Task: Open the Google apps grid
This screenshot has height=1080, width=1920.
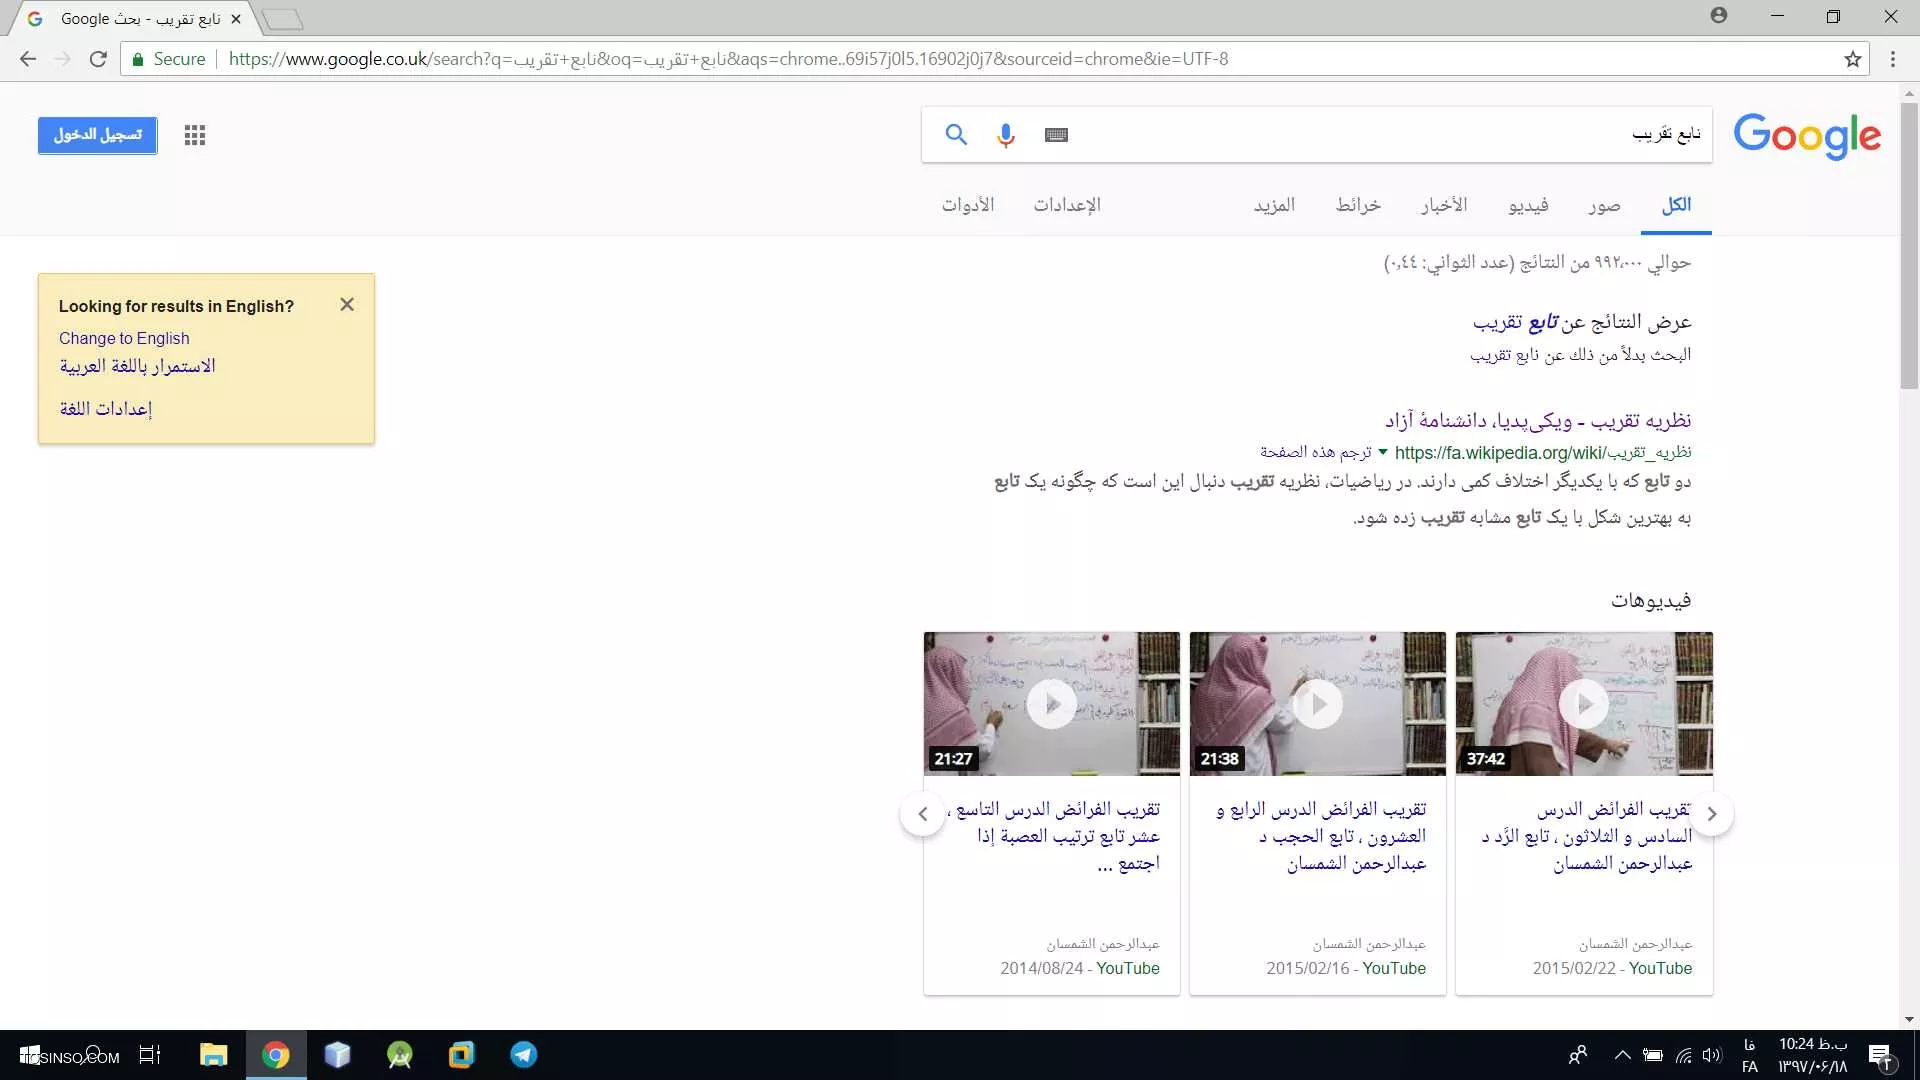Action: pyautogui.click(x=195, y=135)
